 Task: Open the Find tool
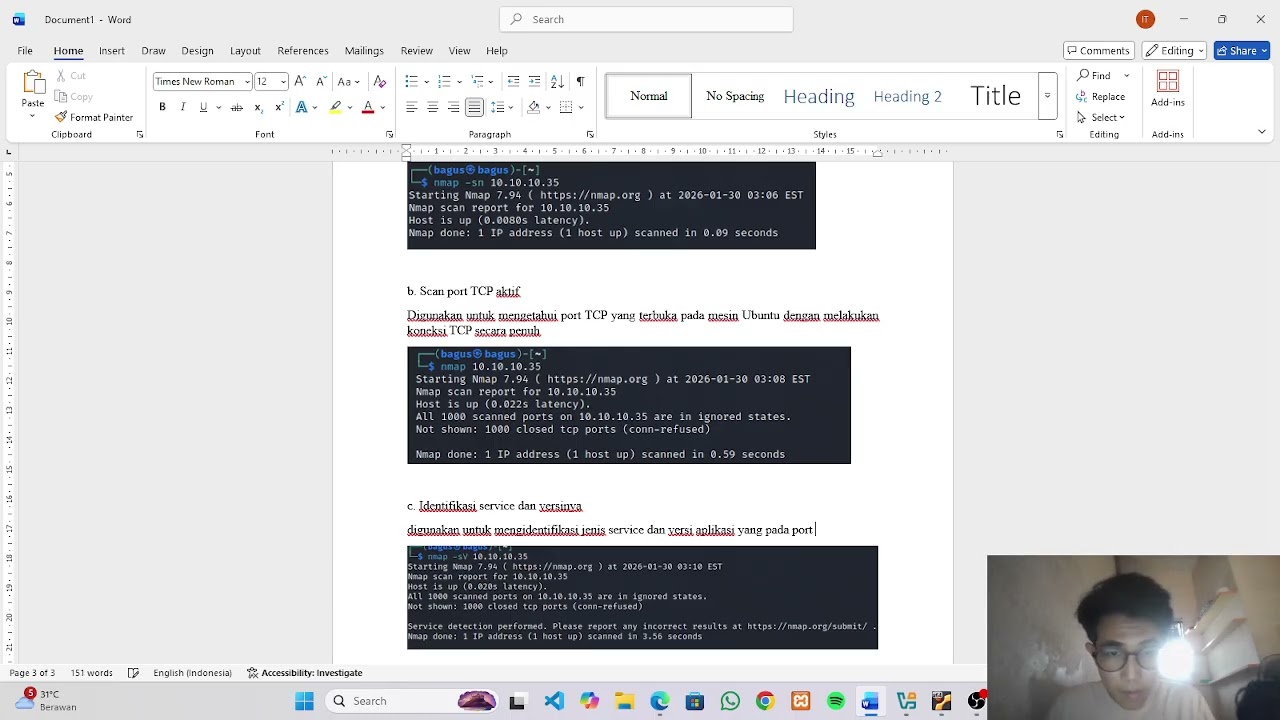(1094, 75)
